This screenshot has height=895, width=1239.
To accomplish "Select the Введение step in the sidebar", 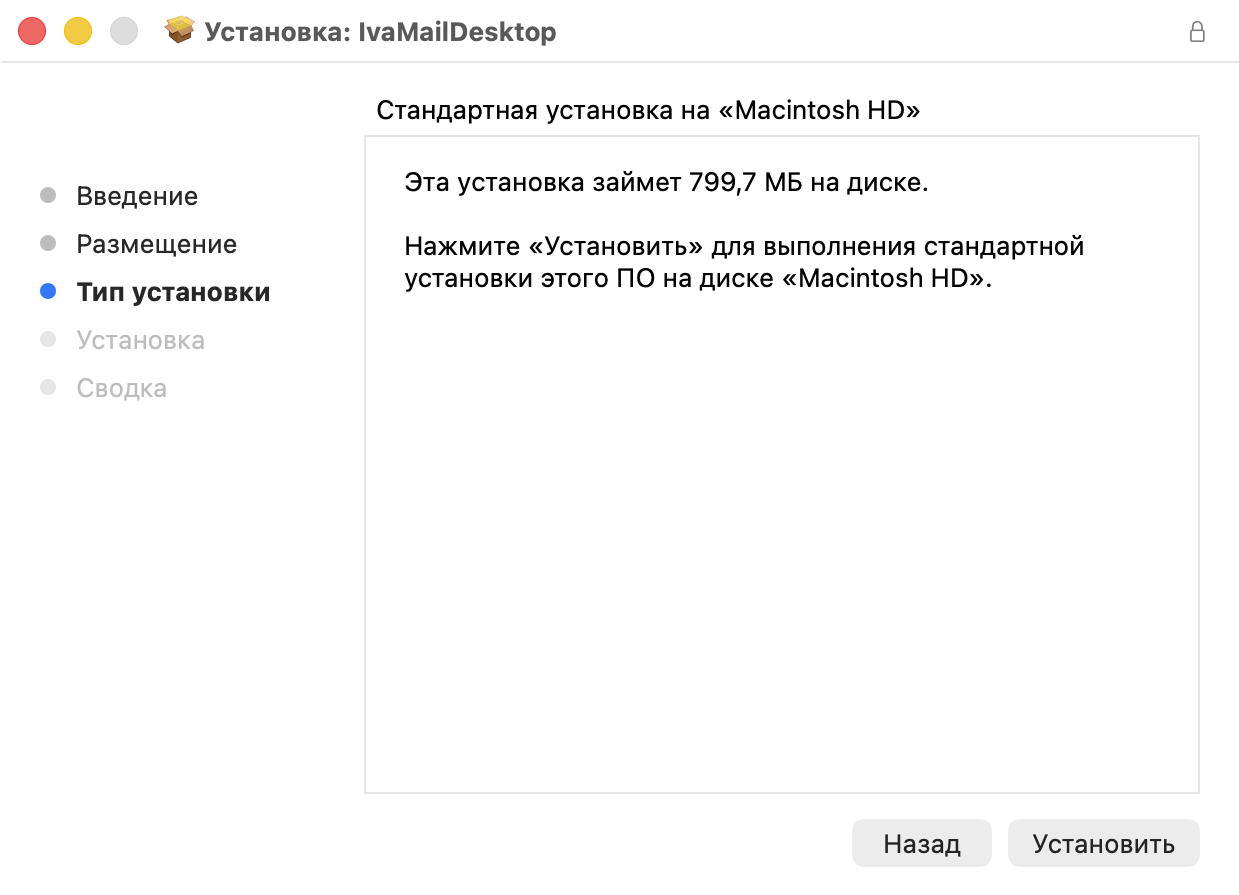I will pyautogui.click(x=136, y=196).
